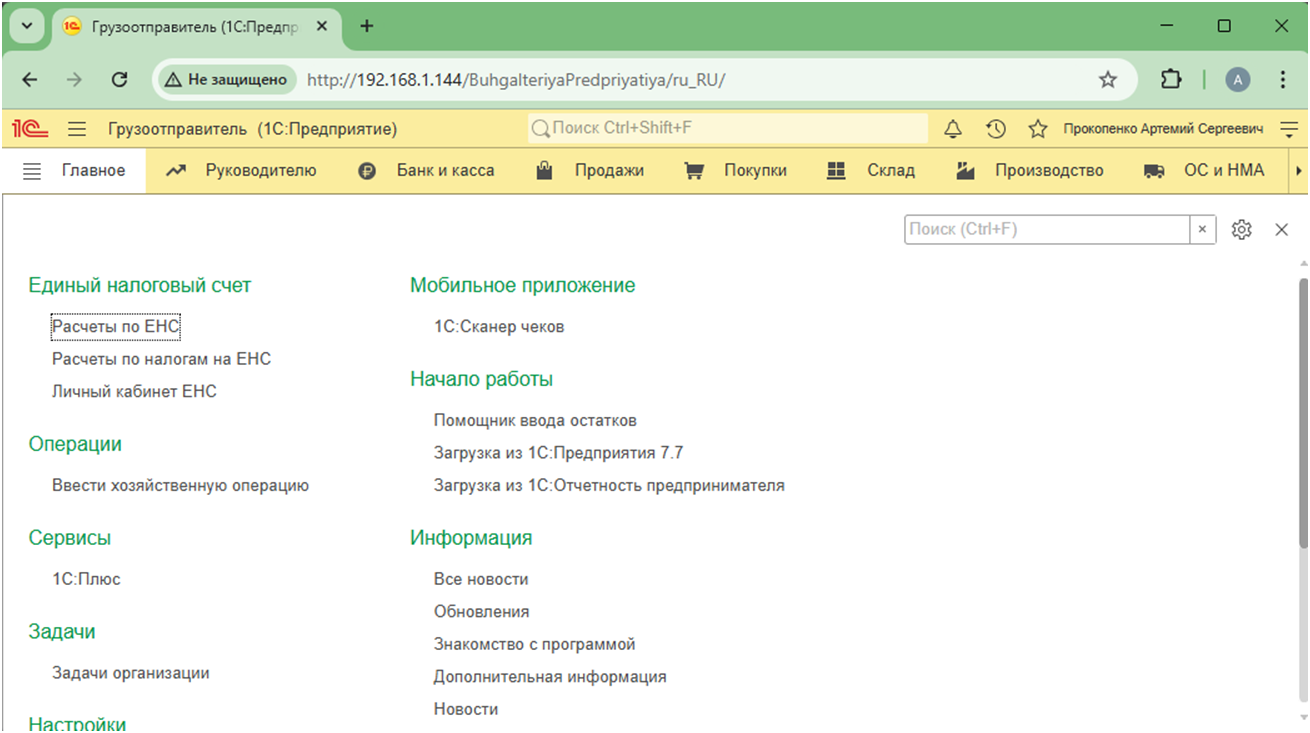Image resolution: width=1310 pixels, height=733 pixels.
Task: Clear the Поиск (Ctrl+F) field
Action: pyautogui.click(x=1203, y=230)
